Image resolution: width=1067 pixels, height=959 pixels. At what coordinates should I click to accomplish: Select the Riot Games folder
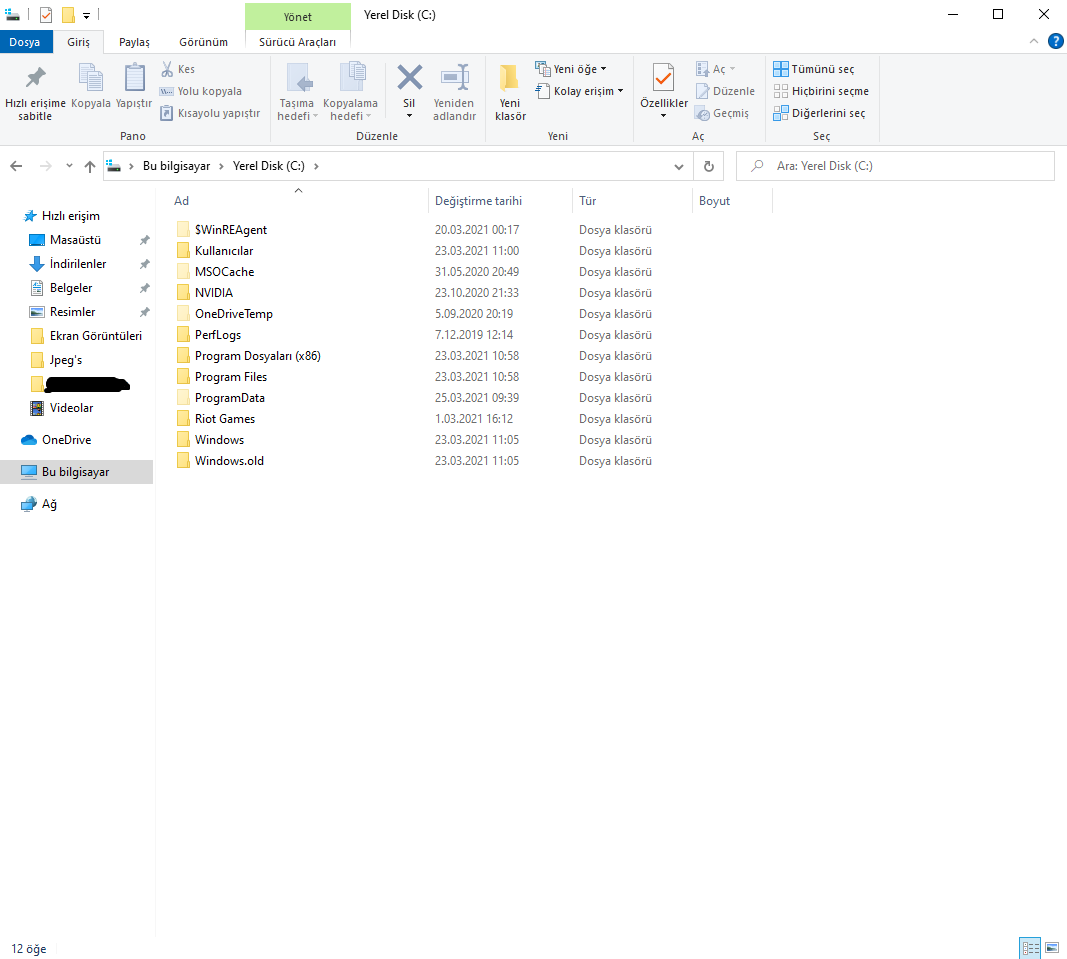[x=225, y=419]
